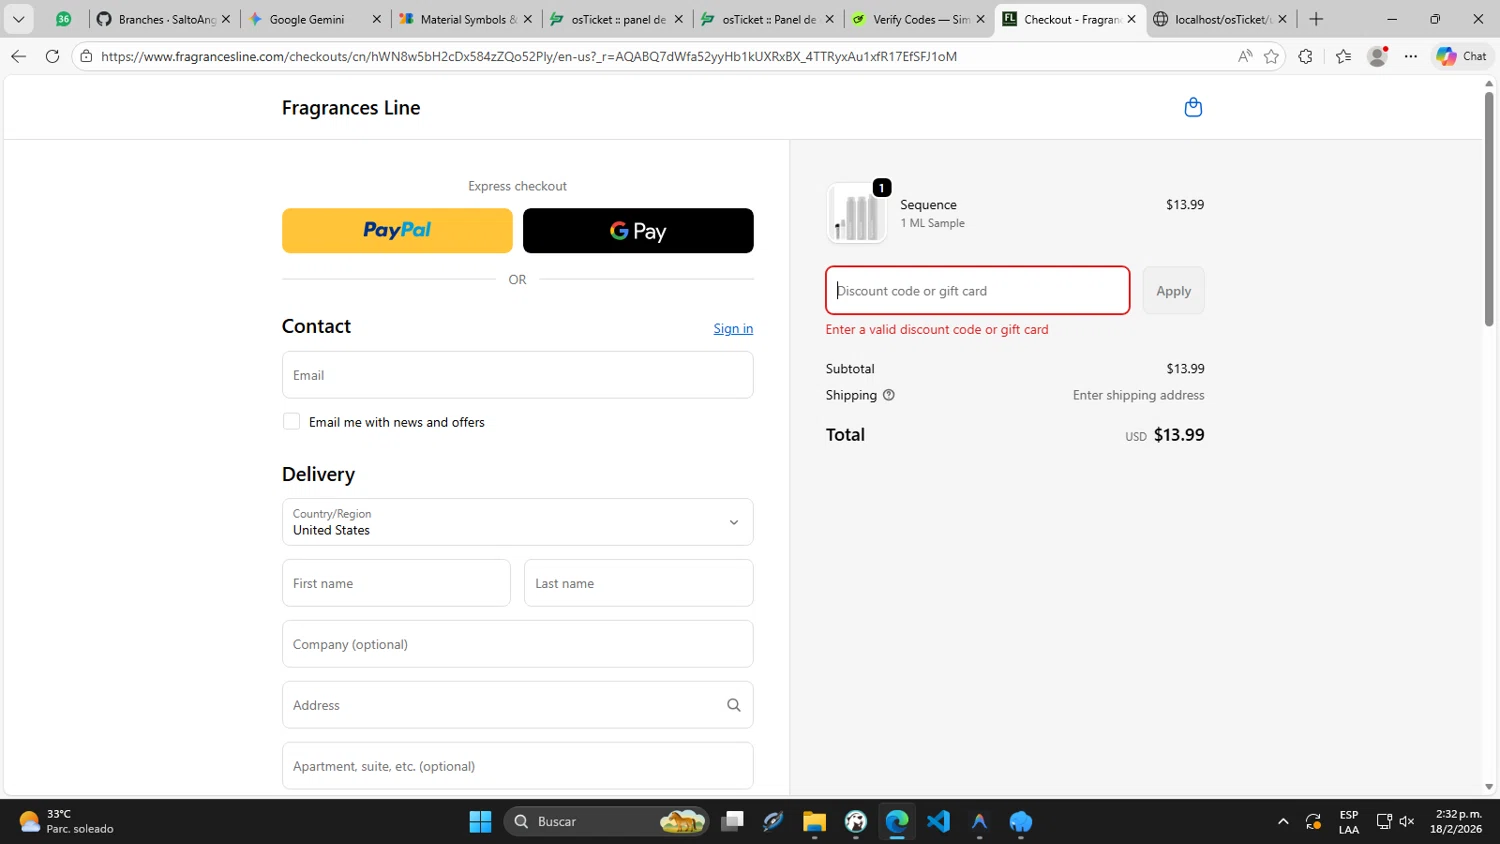Click the taskbar Buscar search box
The width and height of the screenshot is (1500, 844).
tap(607, 821)
